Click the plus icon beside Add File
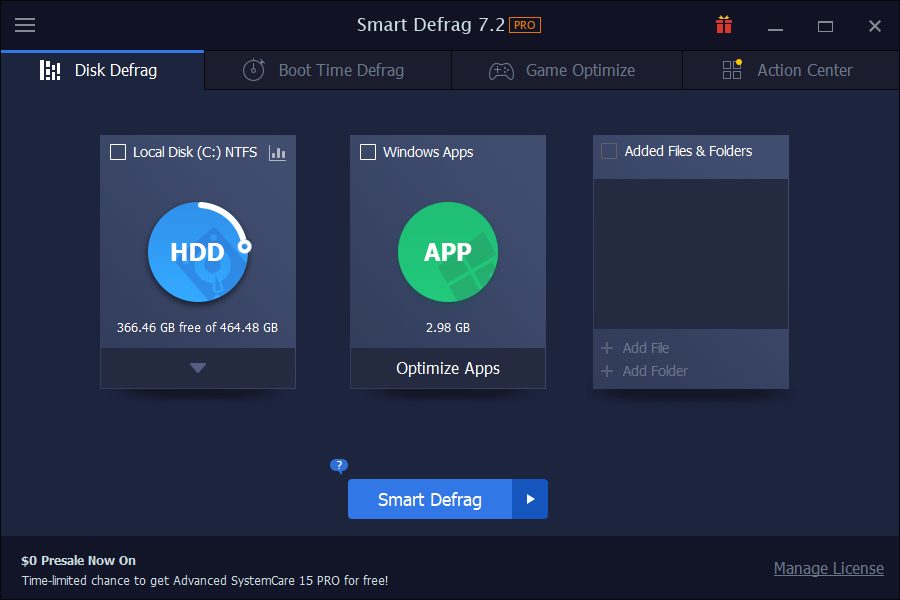The width and height of the screenshot is (900, 600). pyautogui.click(x=607, y=348)
